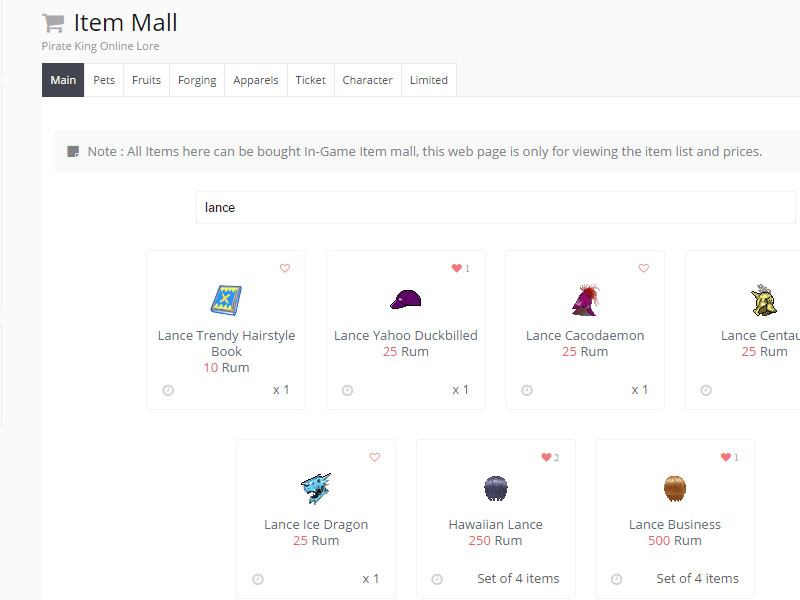Click the clock icon on Hawaiian Lance card
800x600 pixels.
(x=437, y=579)
